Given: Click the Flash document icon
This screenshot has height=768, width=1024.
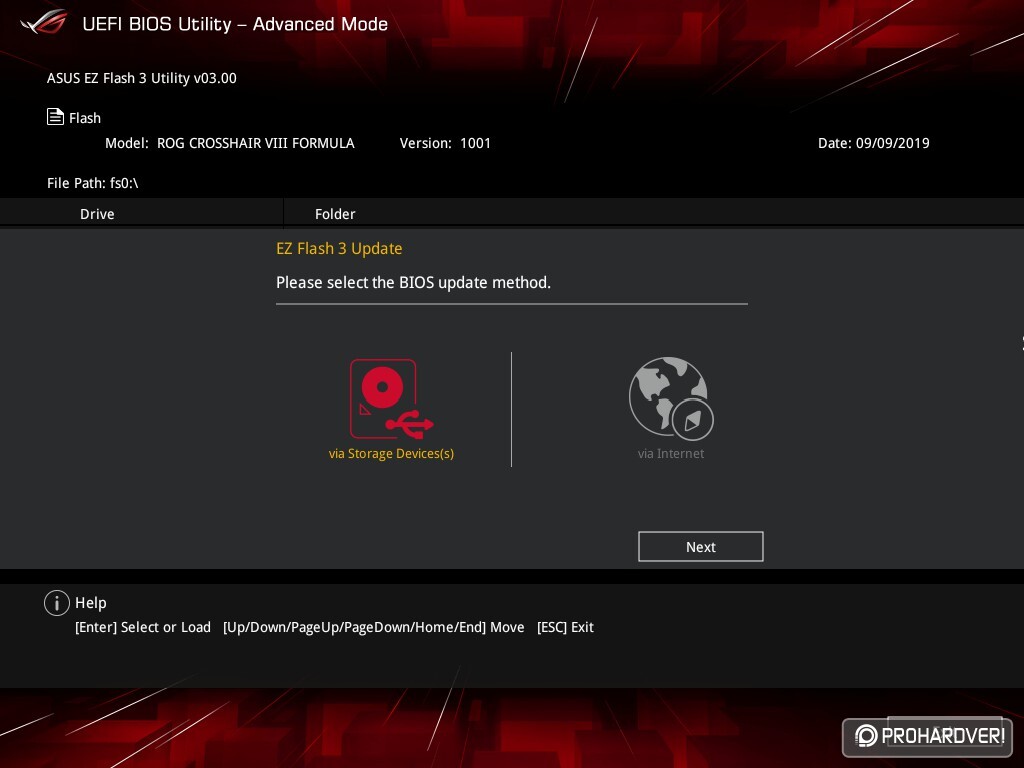Looking at the screenshot, I should click(55, 117).
